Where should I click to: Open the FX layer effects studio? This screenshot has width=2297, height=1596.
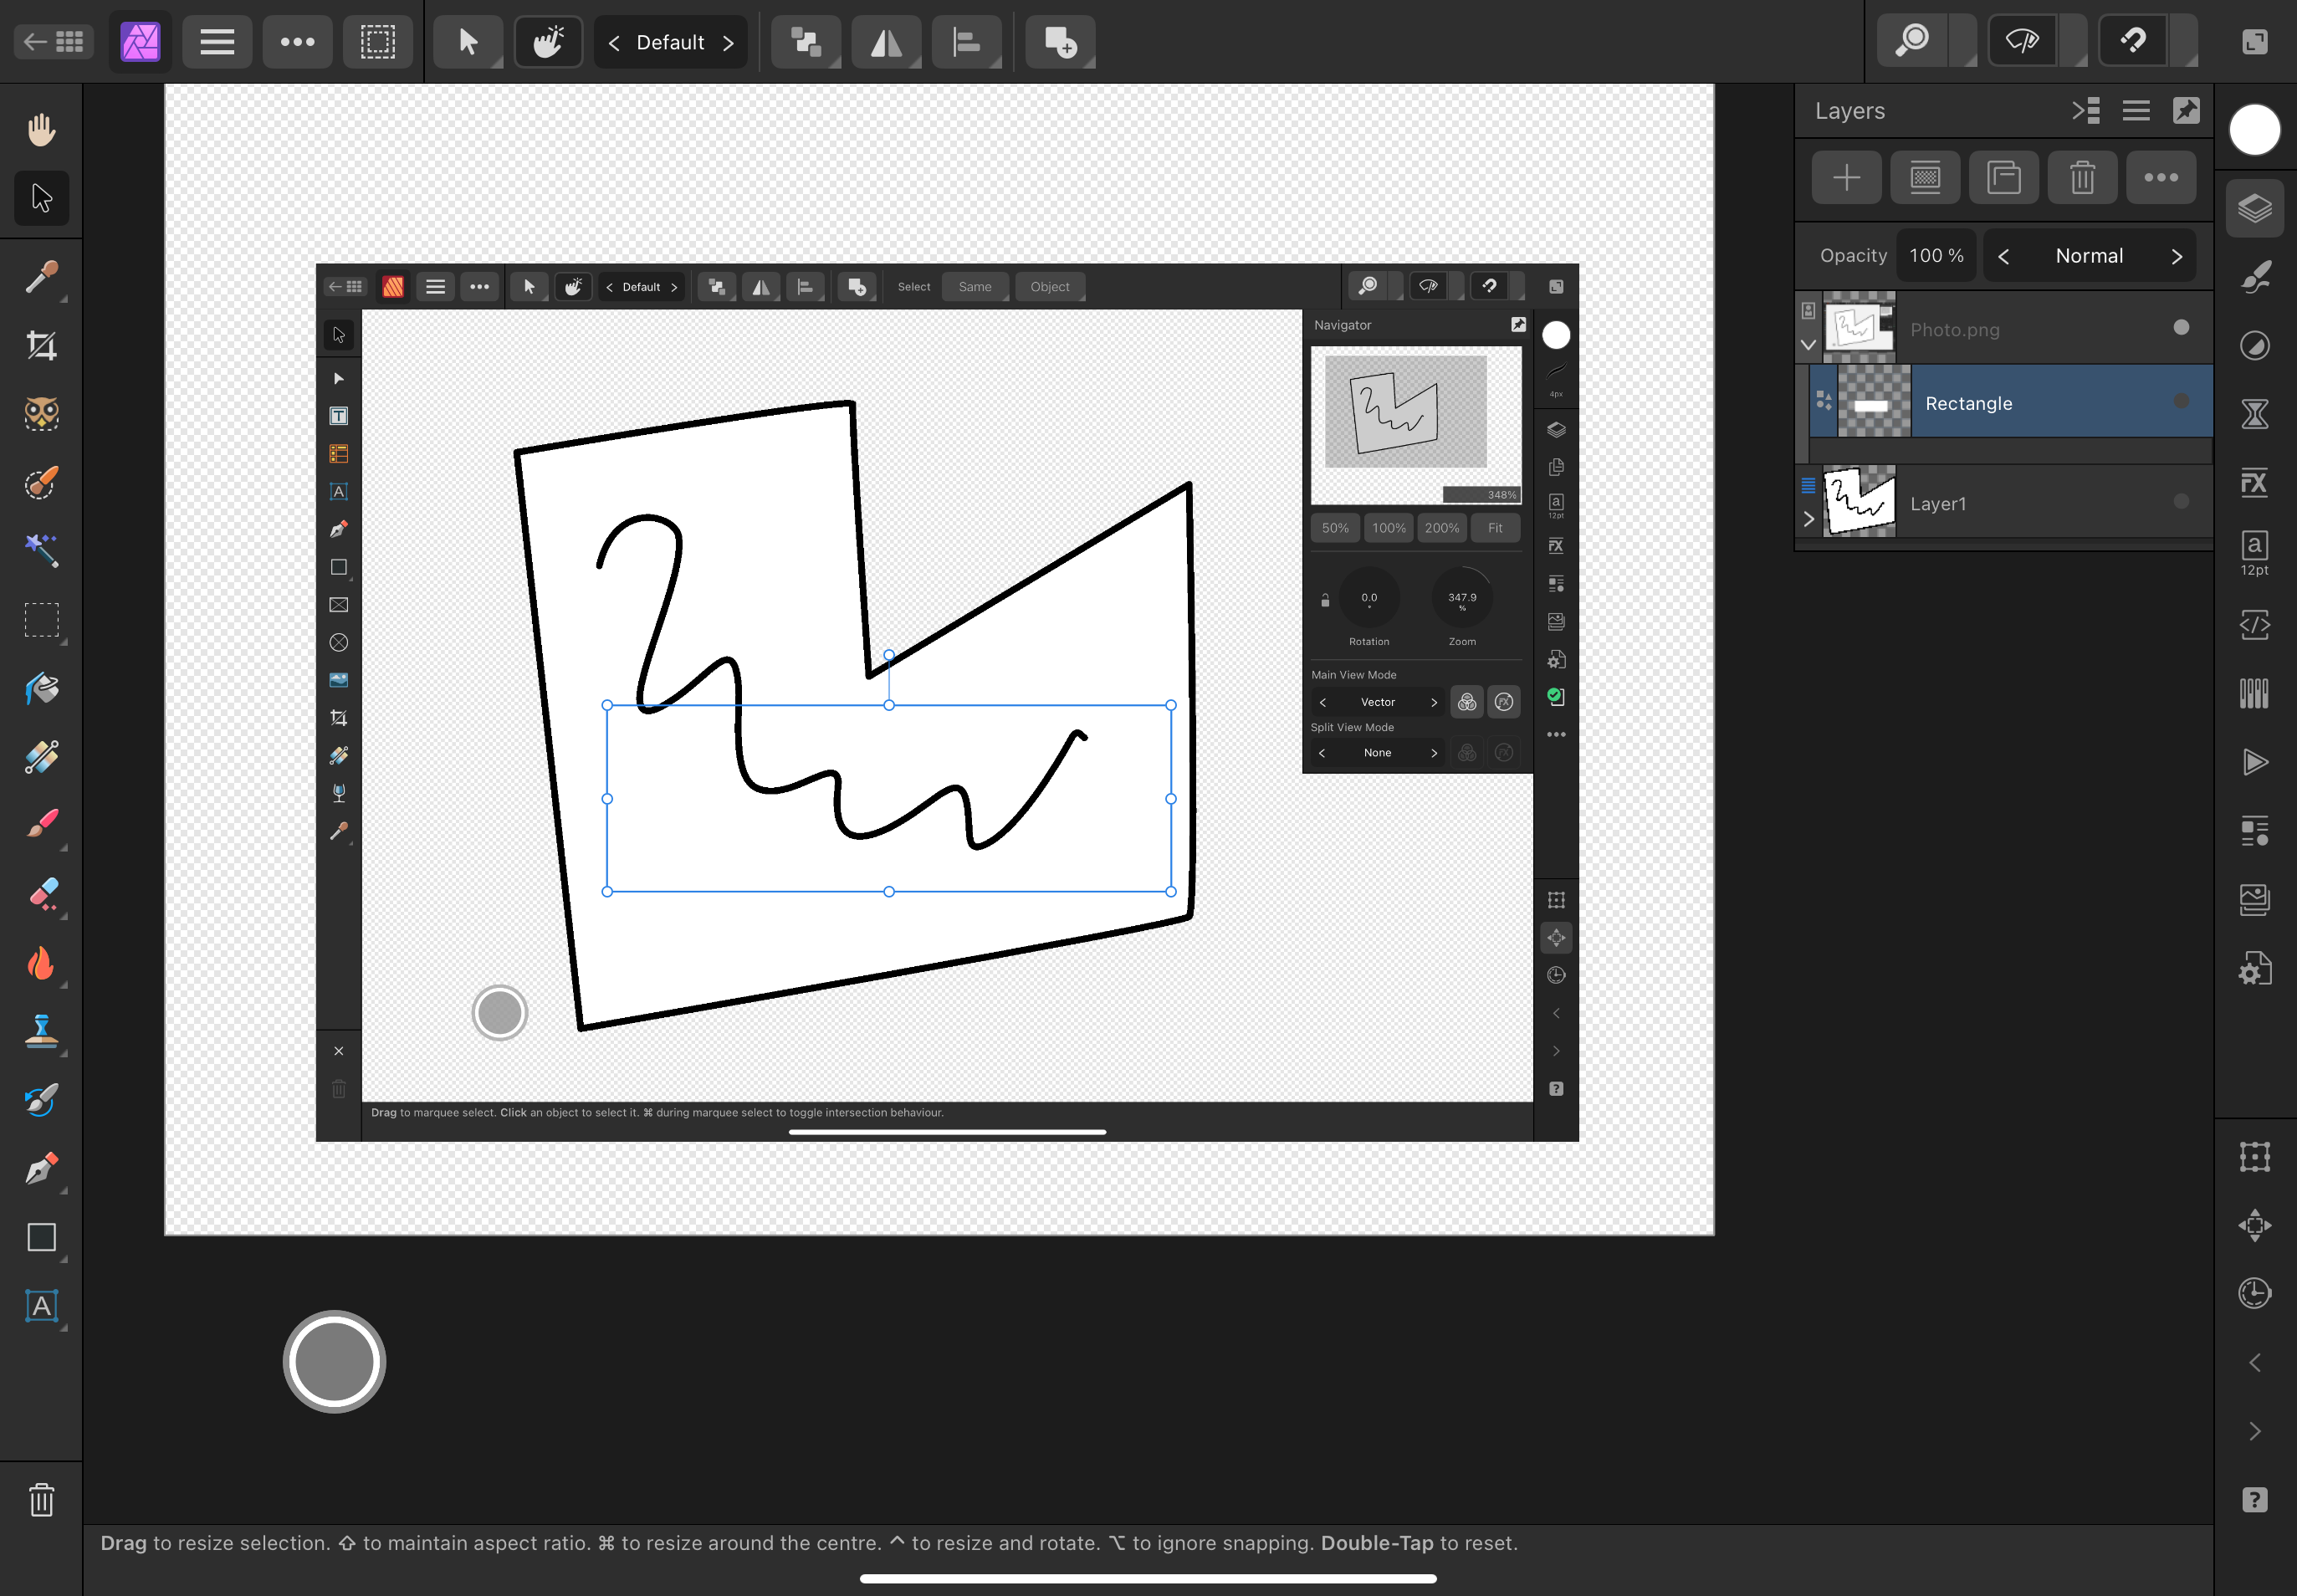(2255, 483)
